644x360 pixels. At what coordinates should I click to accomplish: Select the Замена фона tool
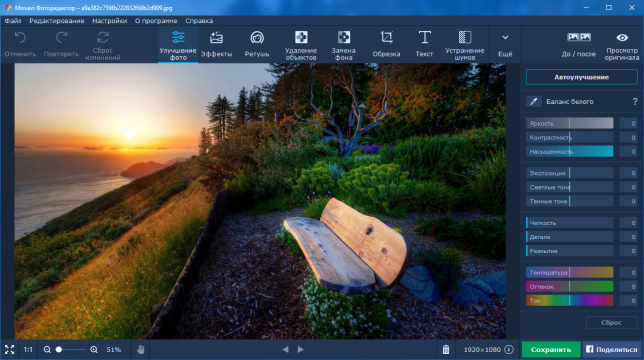pyautogui.click(x=343, y=44)
